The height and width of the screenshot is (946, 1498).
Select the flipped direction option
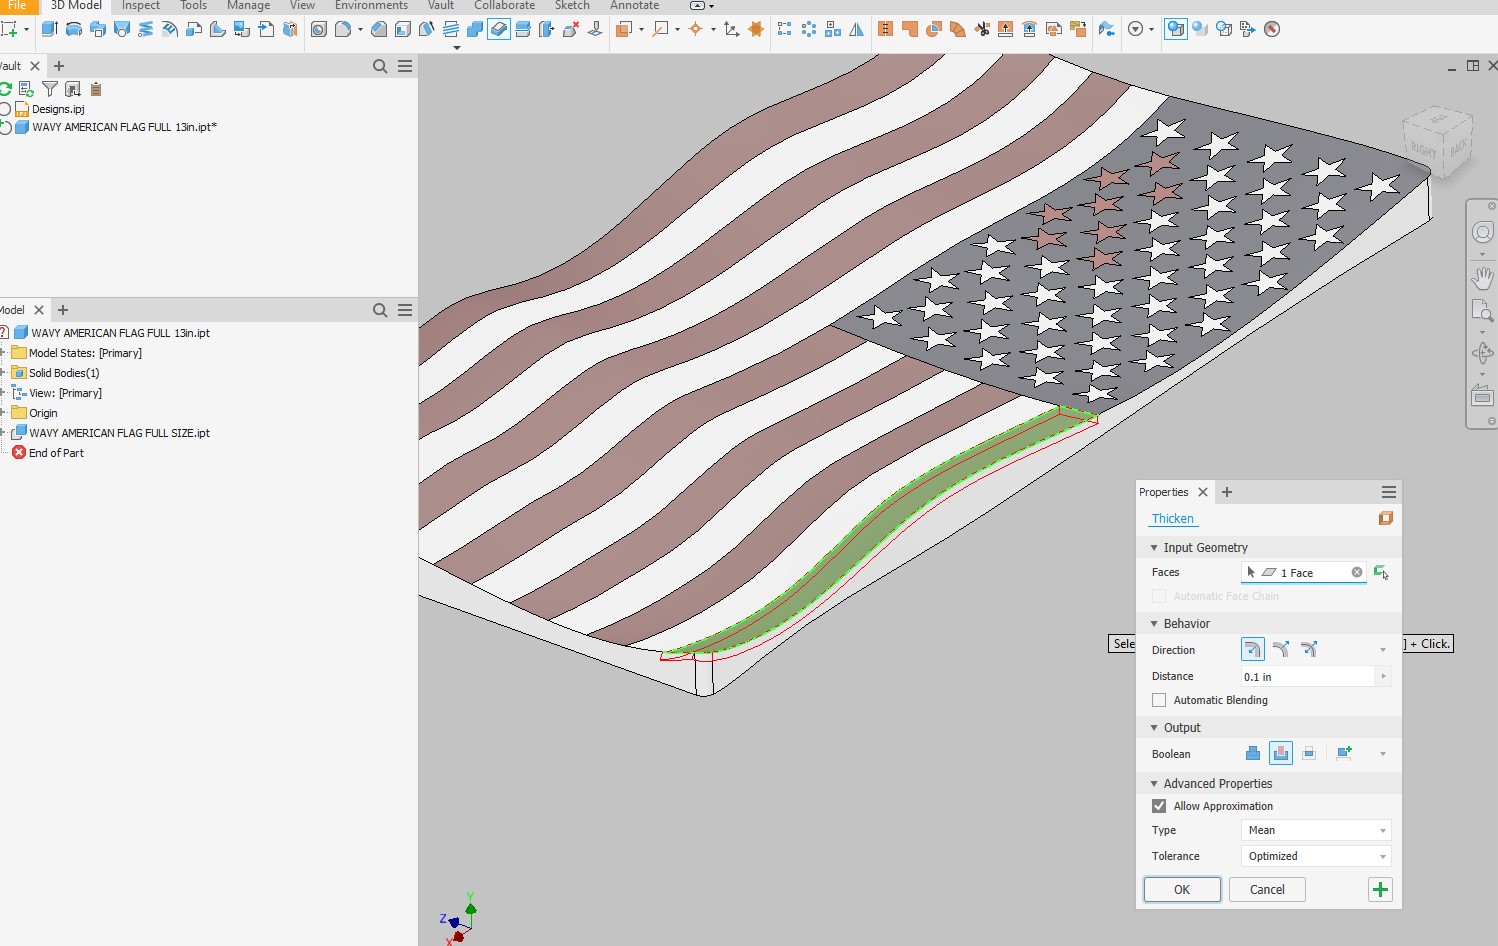[x=1281, y=650]
